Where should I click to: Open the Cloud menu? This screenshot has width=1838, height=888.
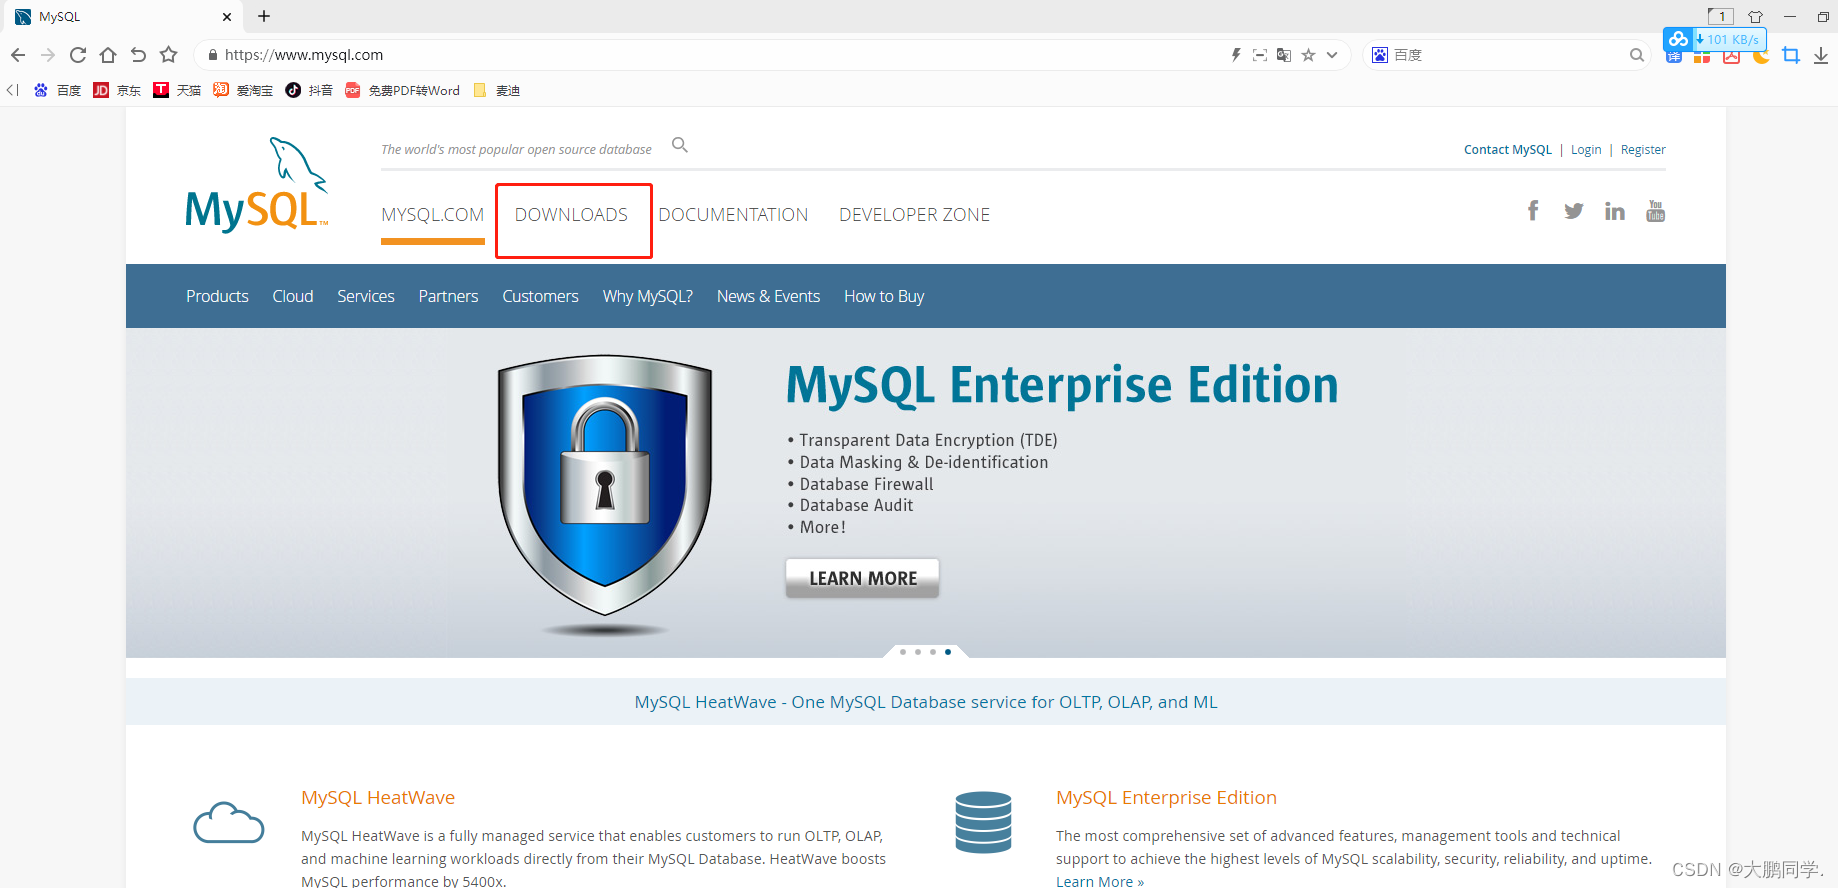click(293, 296)
